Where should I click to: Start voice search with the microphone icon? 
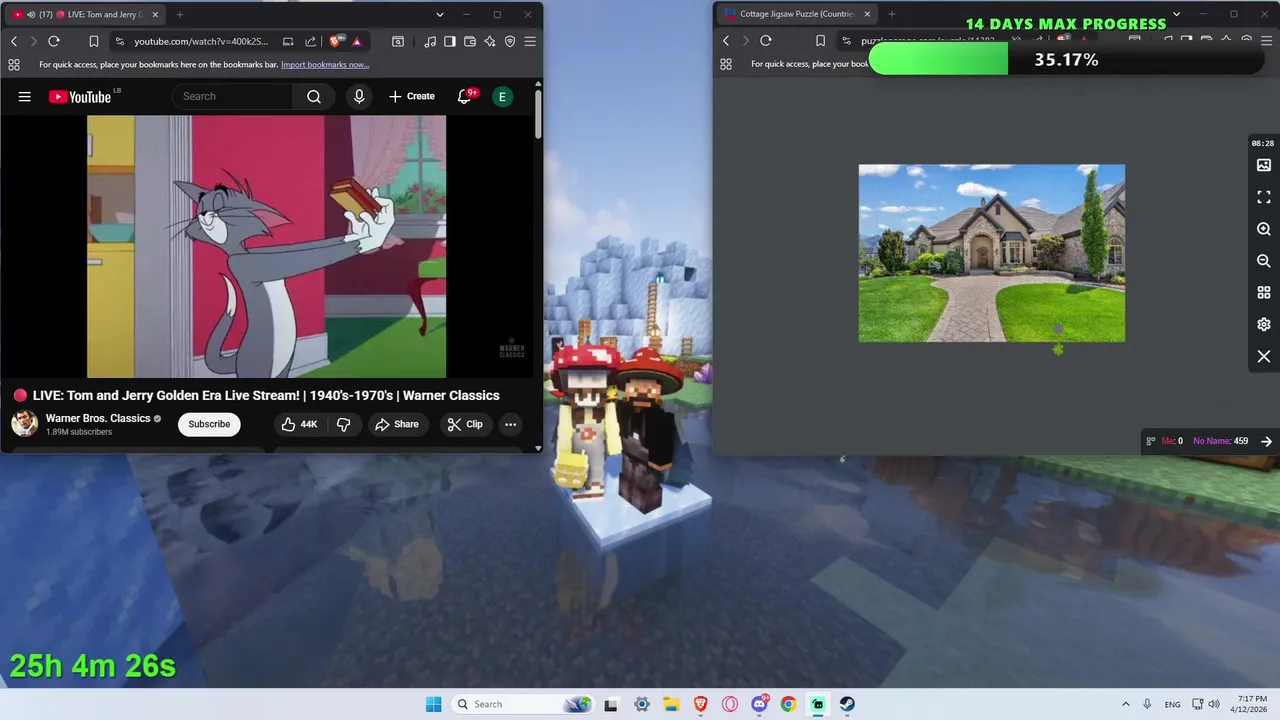[359, 96]
